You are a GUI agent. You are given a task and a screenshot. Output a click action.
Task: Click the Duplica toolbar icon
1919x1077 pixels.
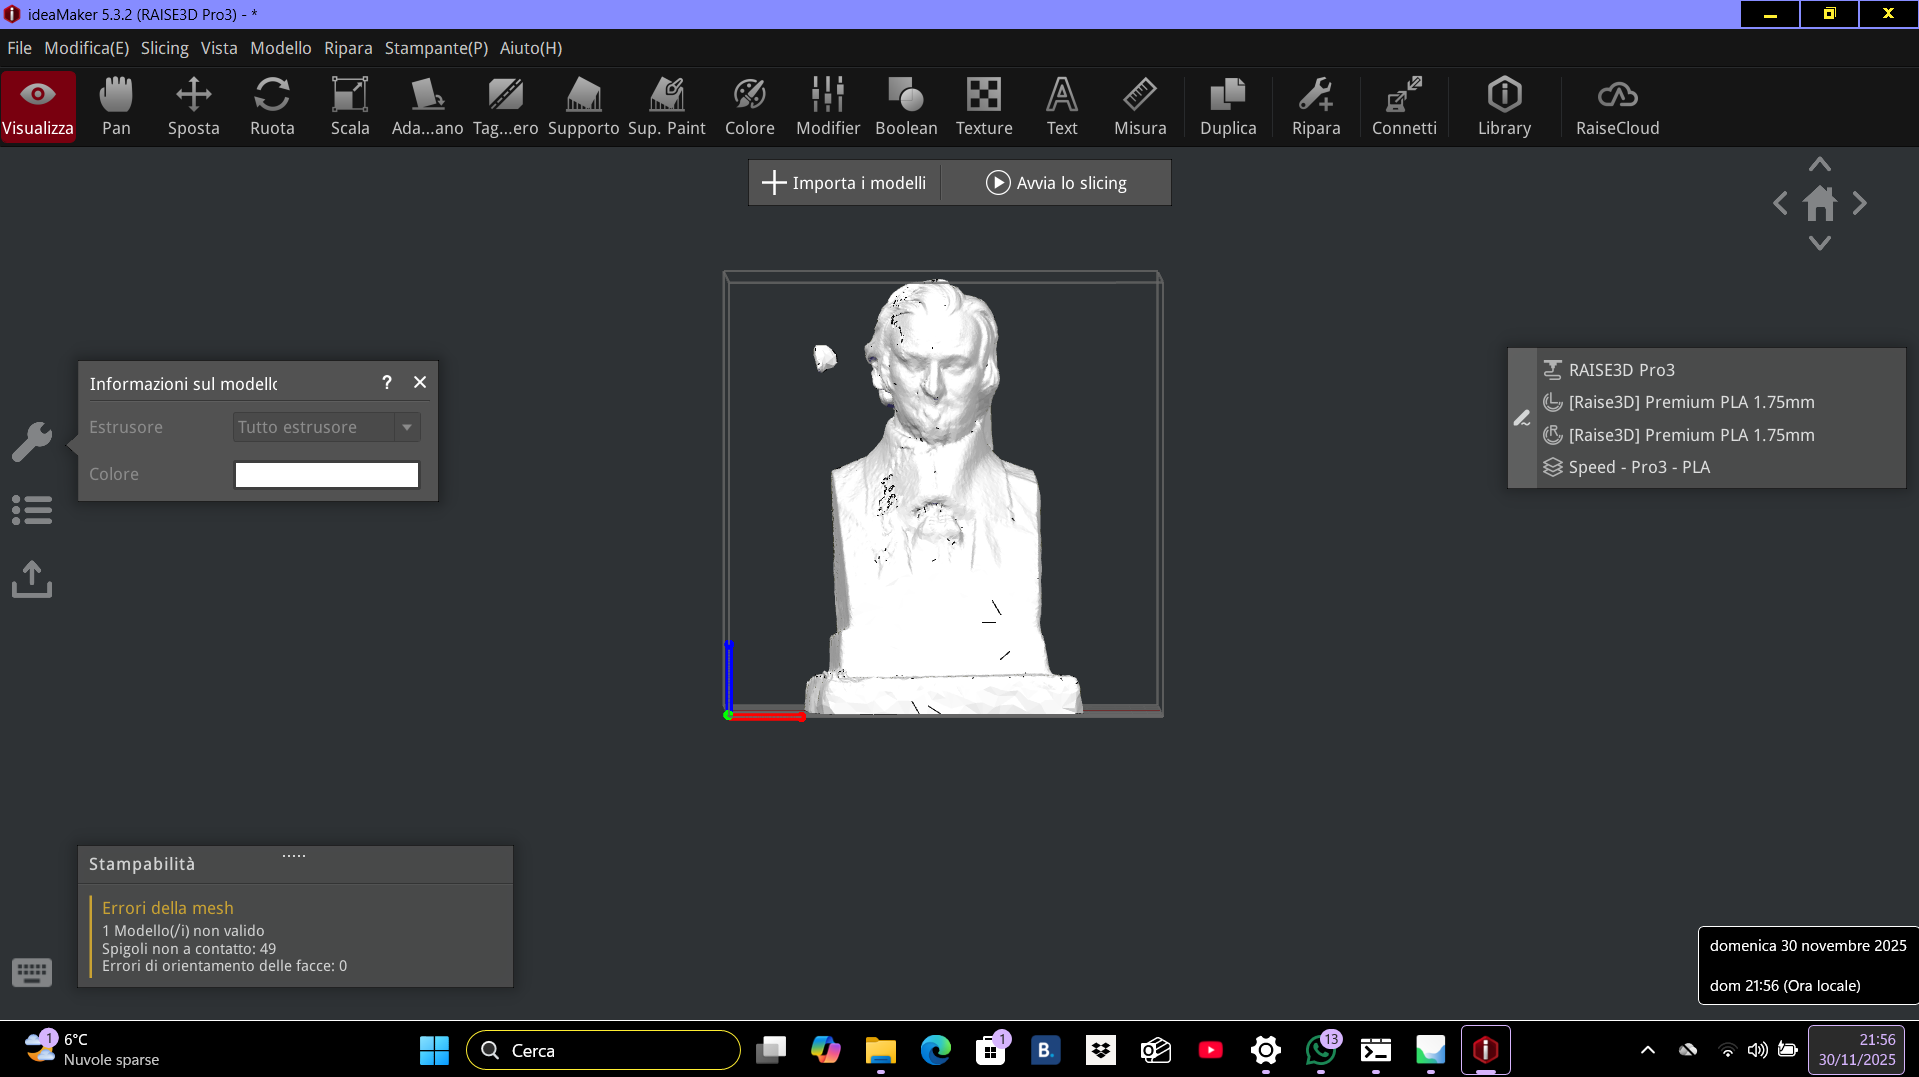[x=1228, y=107]
